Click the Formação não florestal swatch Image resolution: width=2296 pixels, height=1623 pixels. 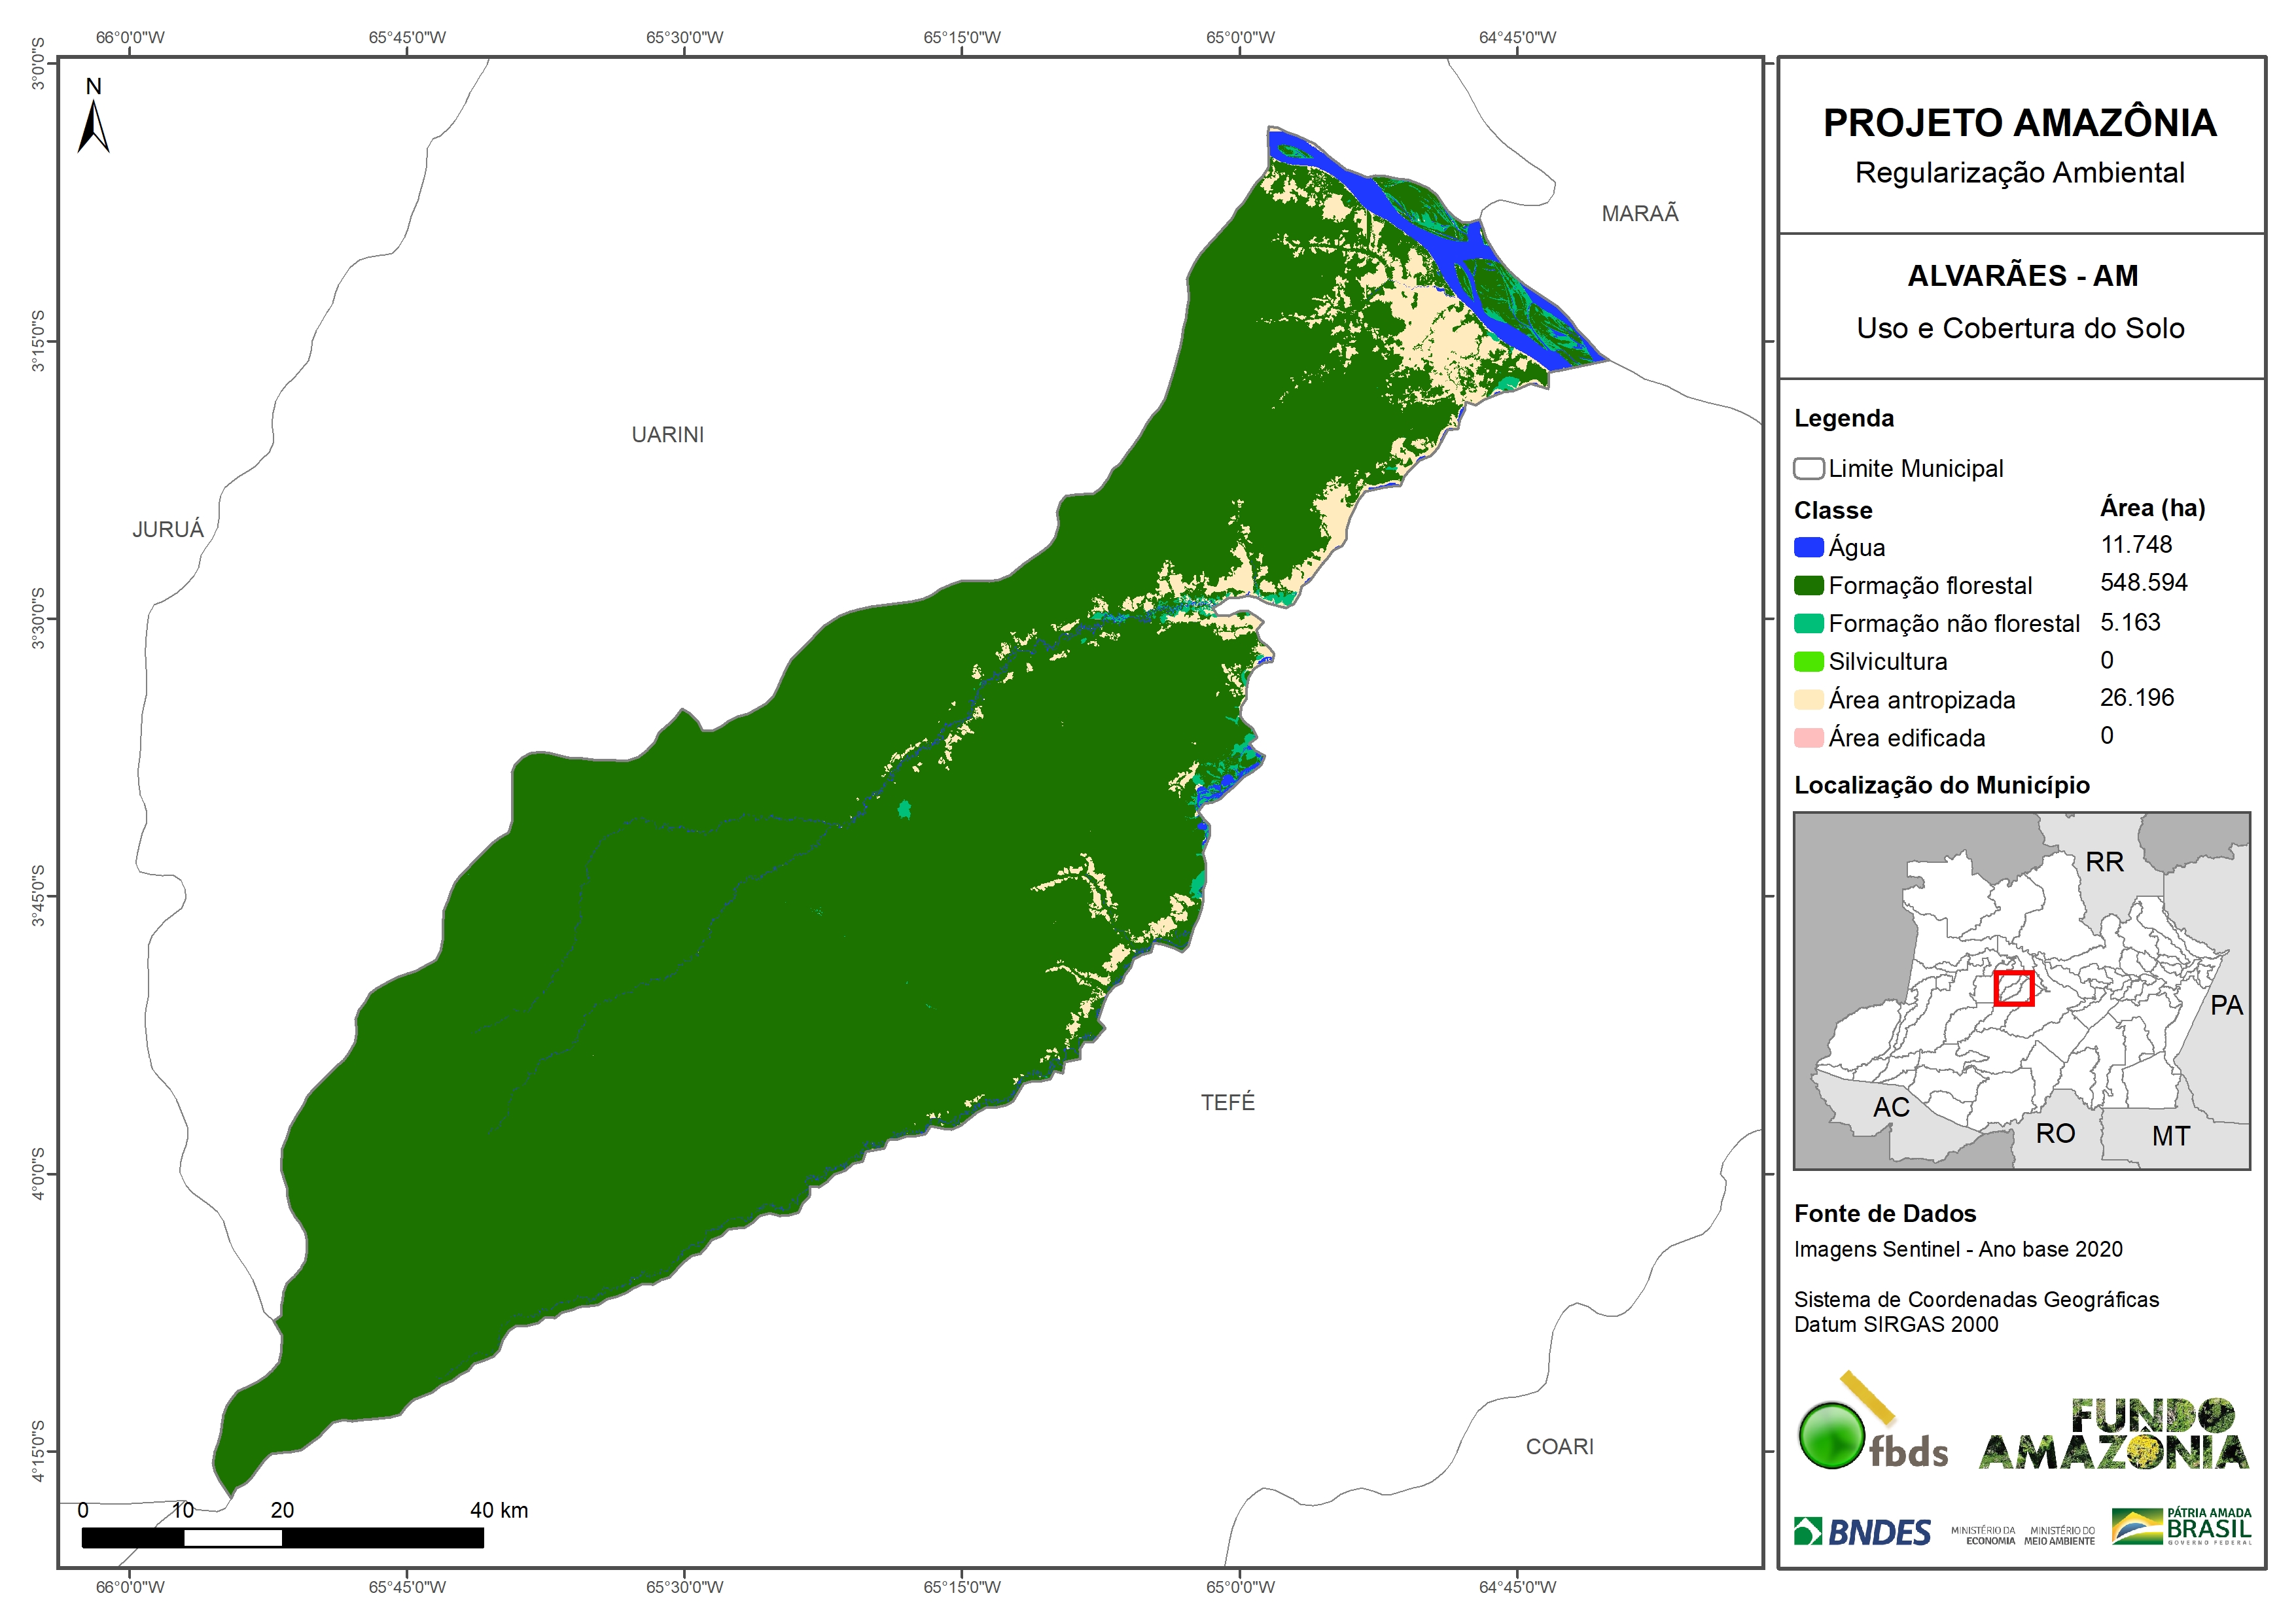tap(1808, 623)
